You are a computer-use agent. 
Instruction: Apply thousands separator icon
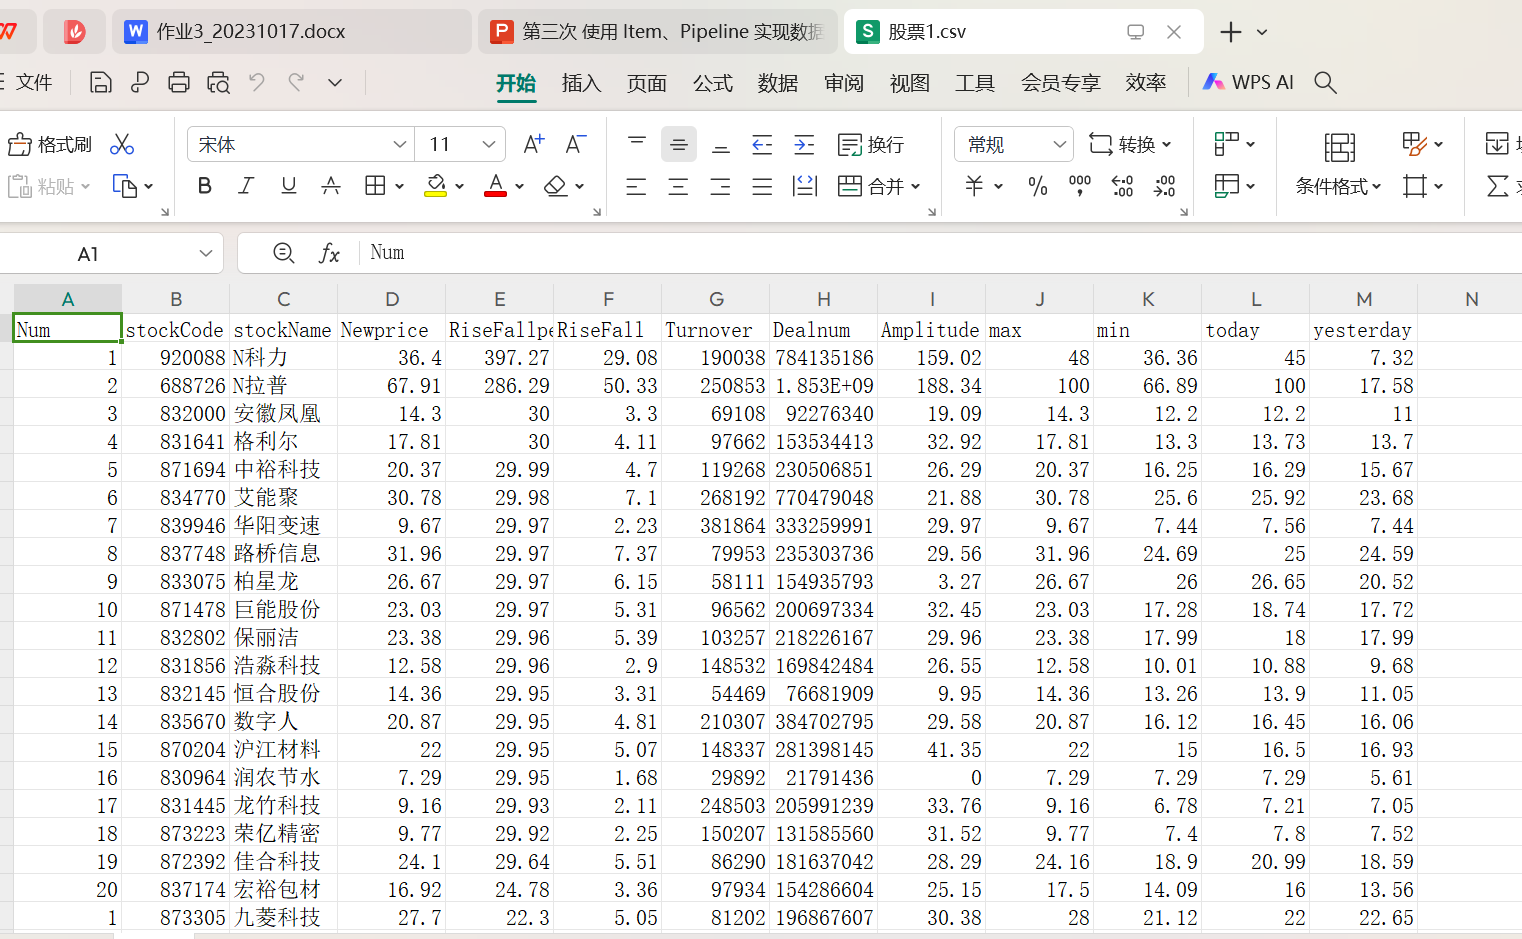pos(1080,186)
